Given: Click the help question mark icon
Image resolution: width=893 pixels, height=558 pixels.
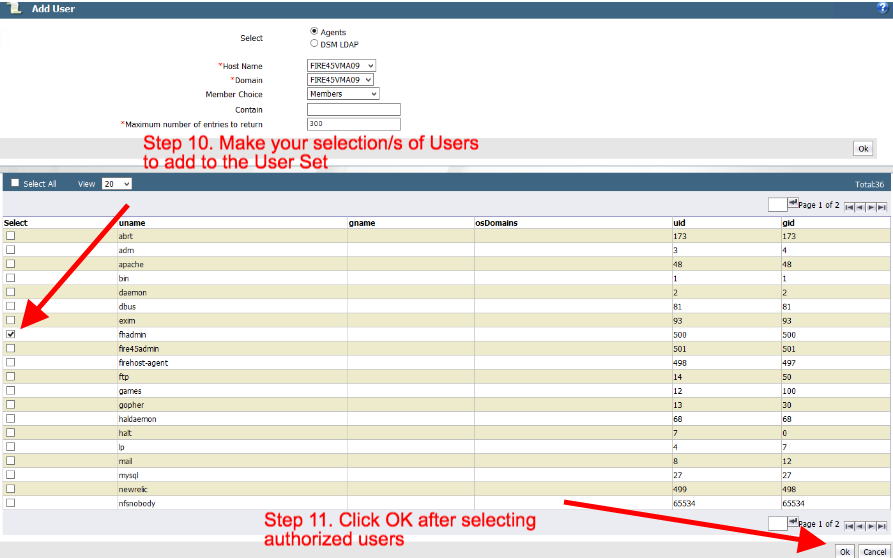Looking at the screenshot, I should (883, 8).
